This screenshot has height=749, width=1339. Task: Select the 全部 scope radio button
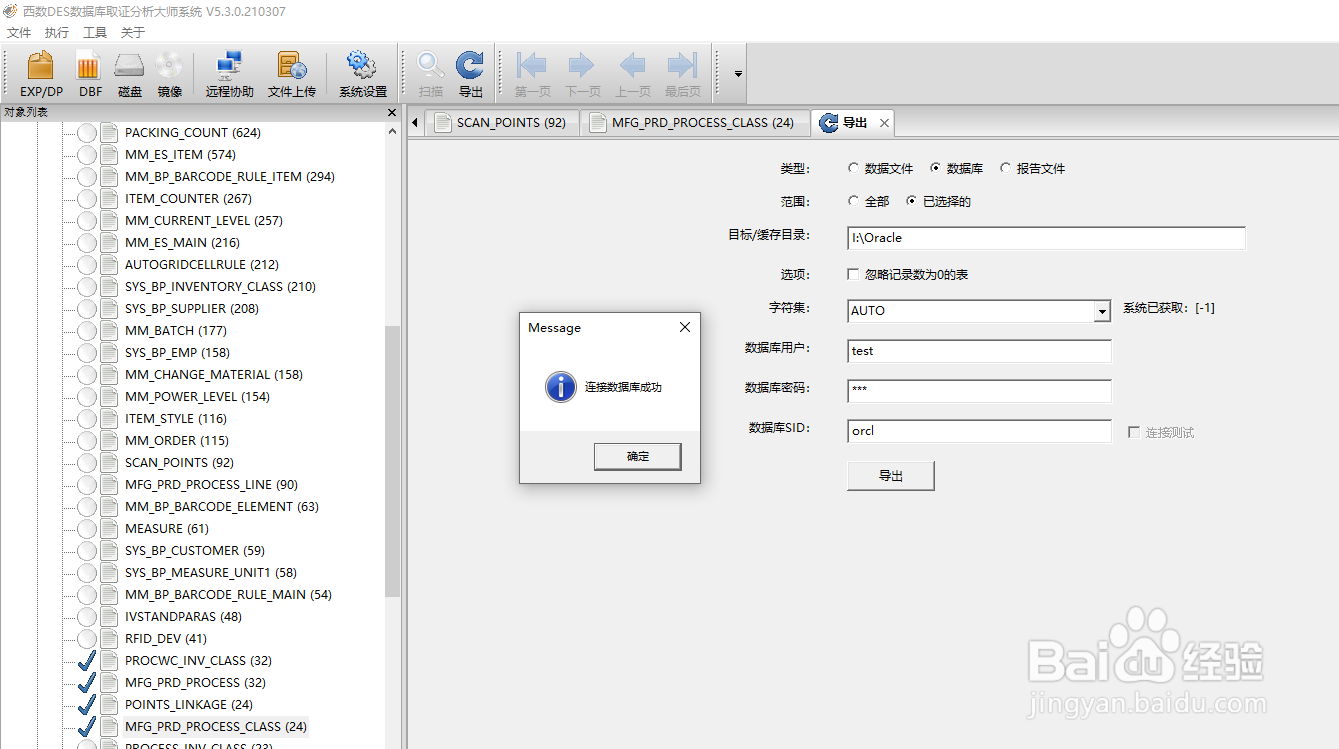point(855,200)
